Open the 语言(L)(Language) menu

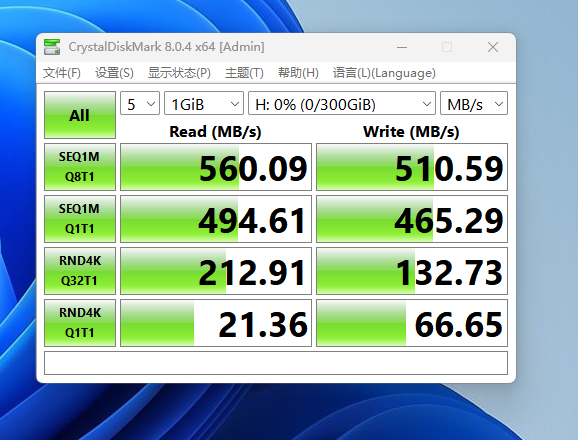[384, 73]
